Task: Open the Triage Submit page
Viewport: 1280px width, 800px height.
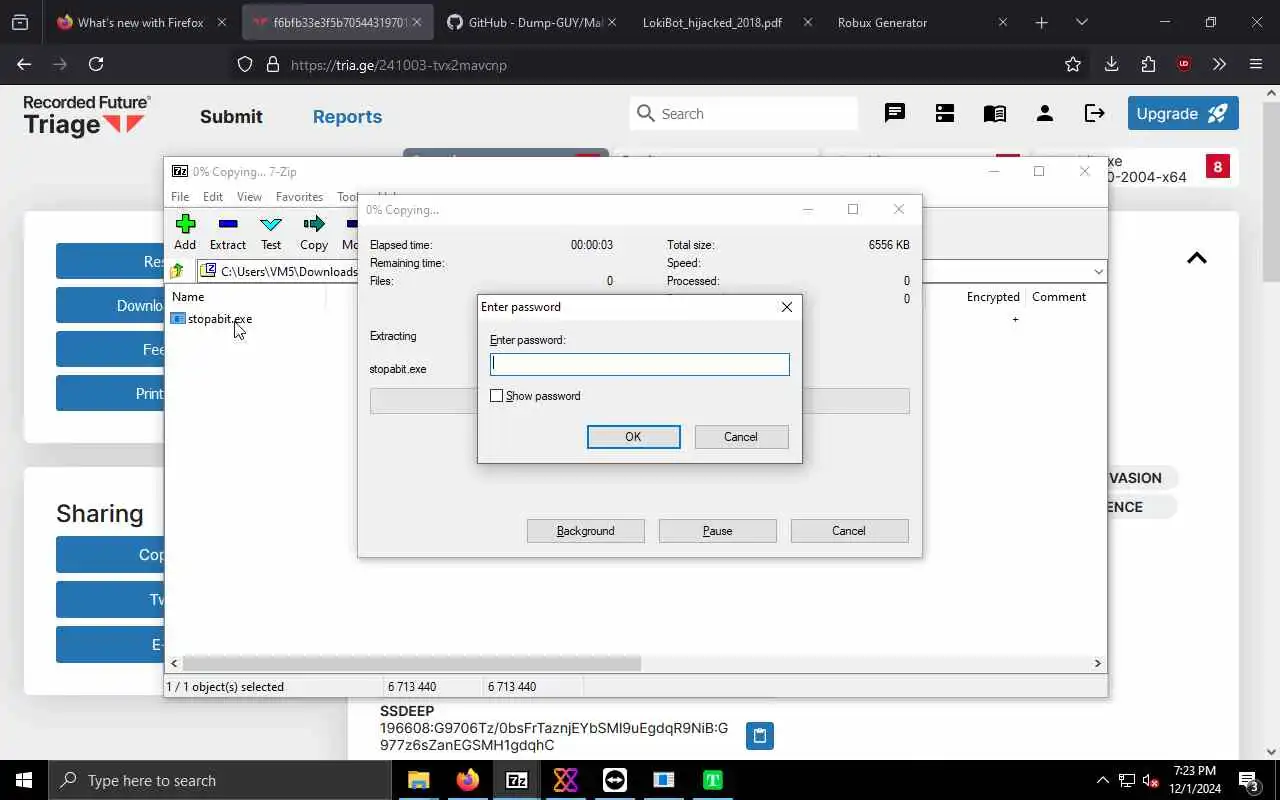Action: (231, 116)
